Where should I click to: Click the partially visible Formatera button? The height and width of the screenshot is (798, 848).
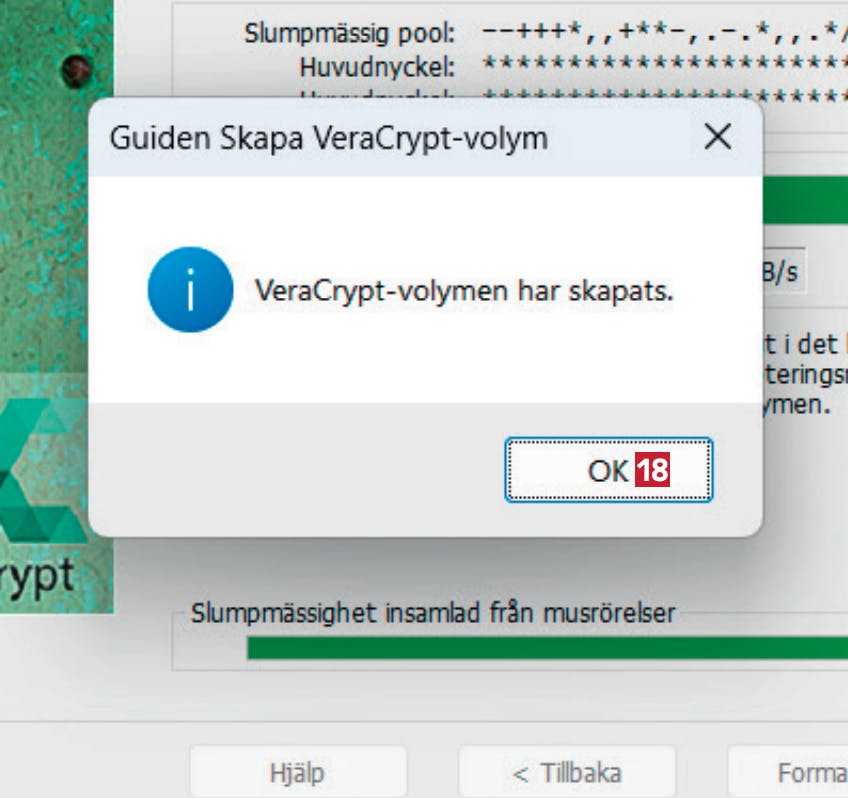[x=788, y=772]
